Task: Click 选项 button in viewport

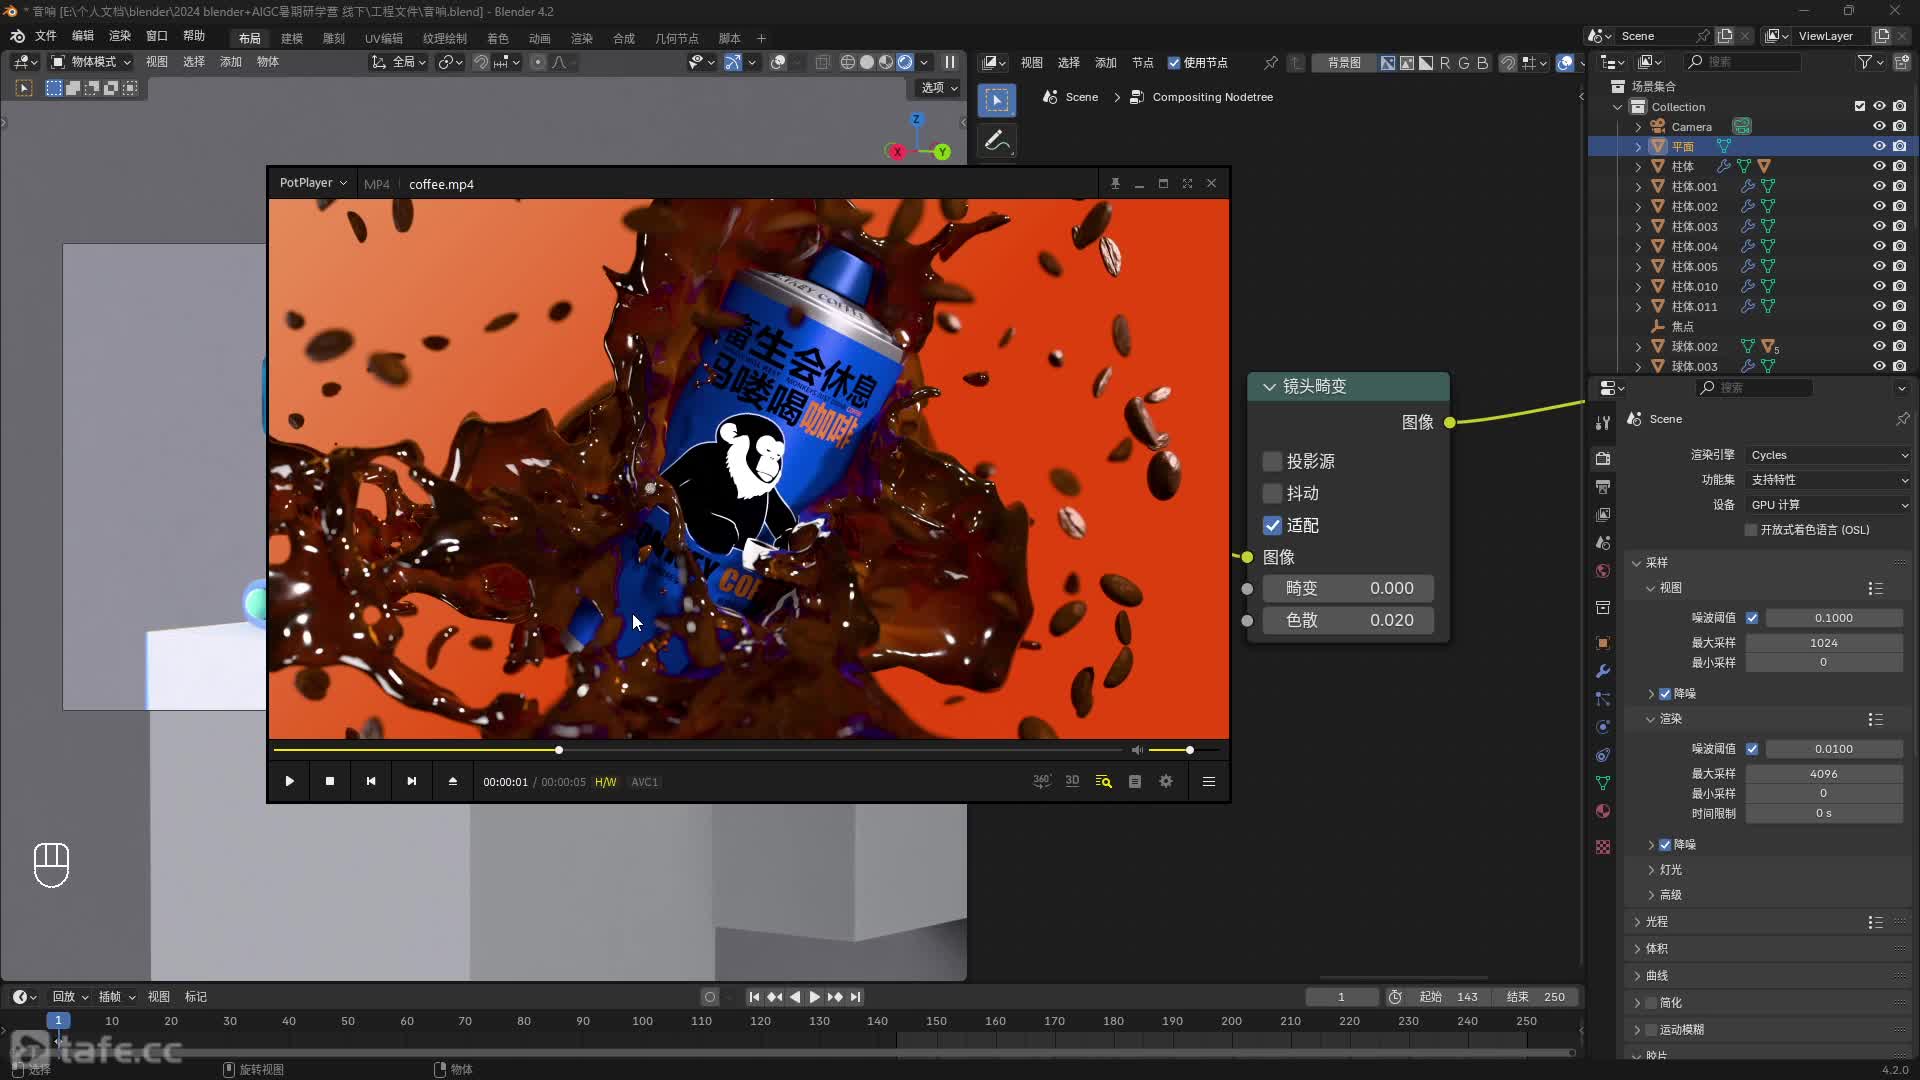Action: click(939, 88)
